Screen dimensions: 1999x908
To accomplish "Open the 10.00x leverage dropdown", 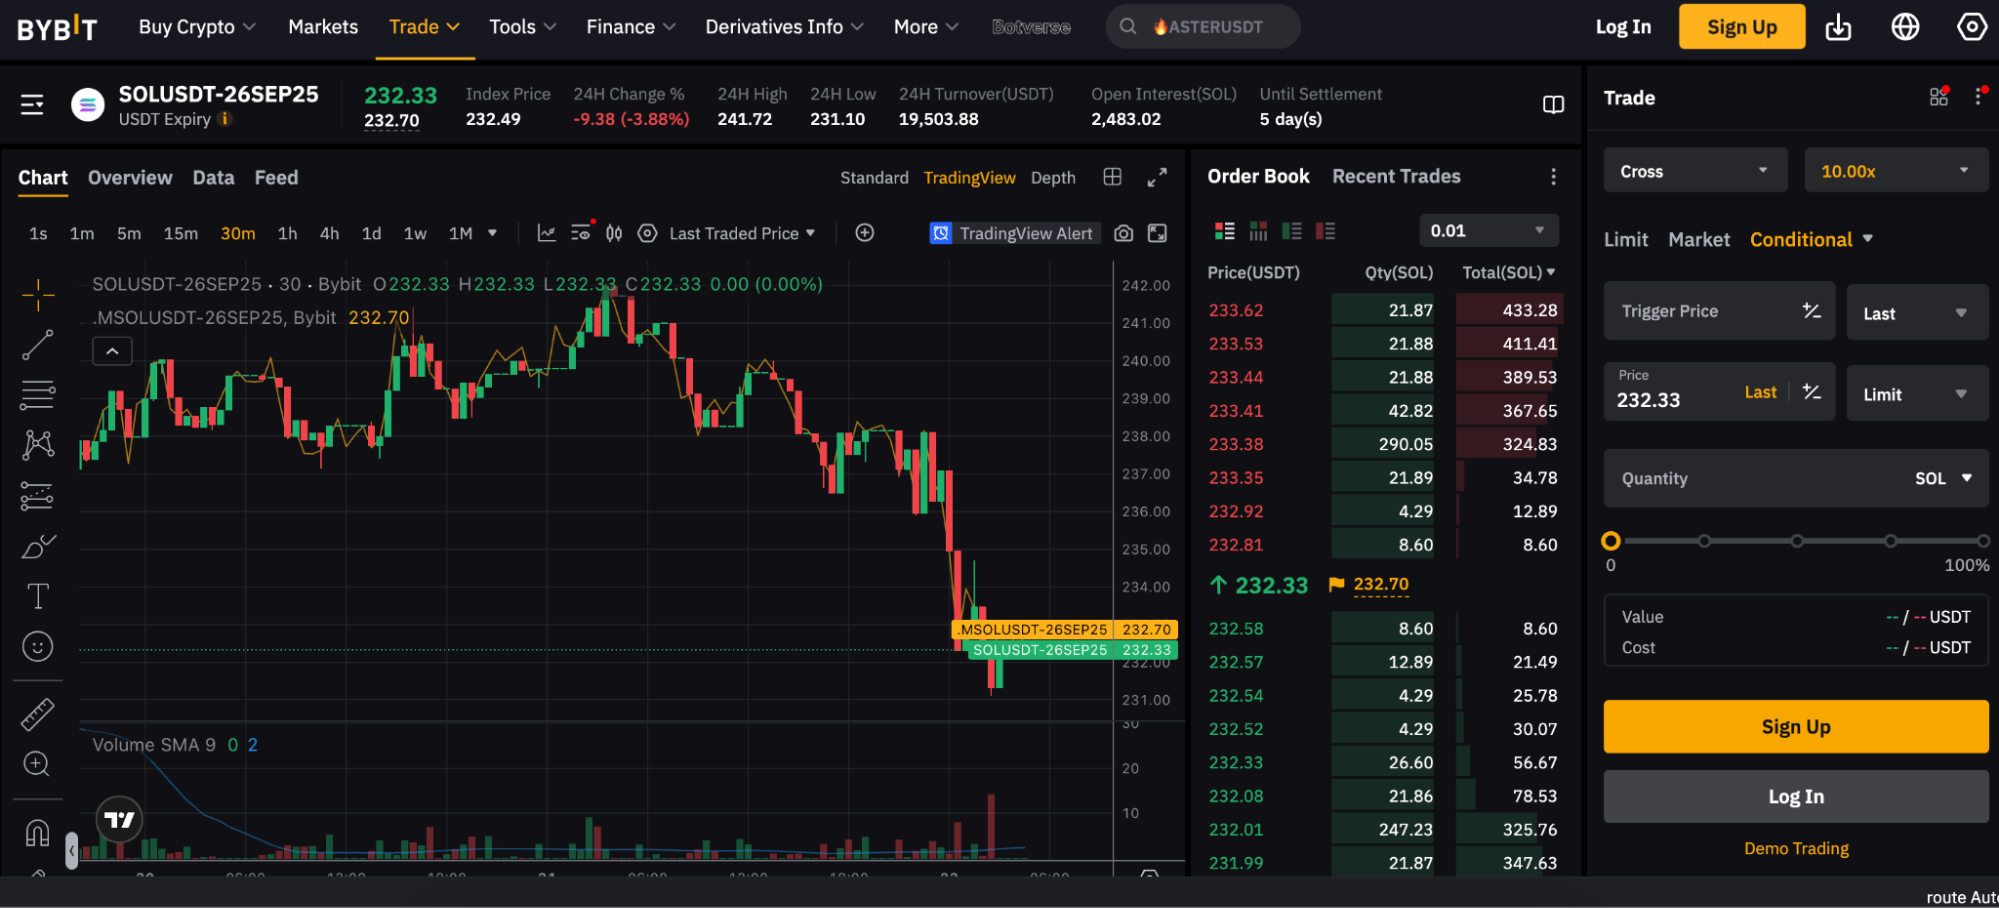I will pyautogui.click(x=1894, y=171).
